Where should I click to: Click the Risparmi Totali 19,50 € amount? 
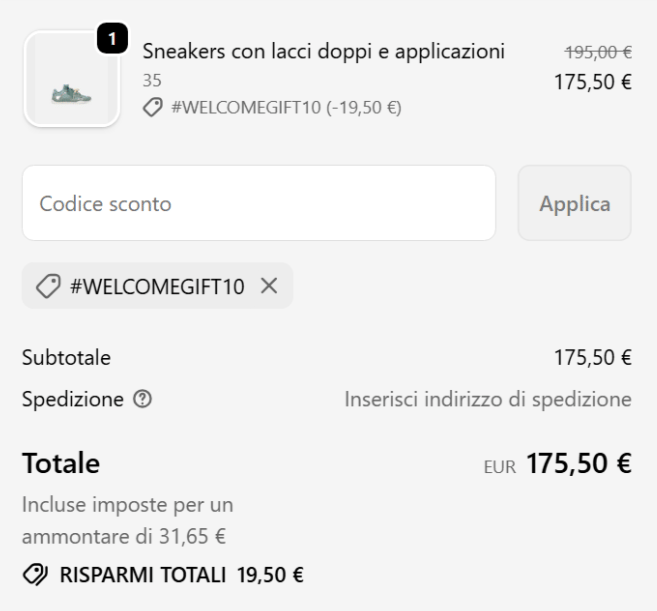click(x=270, y=574)
